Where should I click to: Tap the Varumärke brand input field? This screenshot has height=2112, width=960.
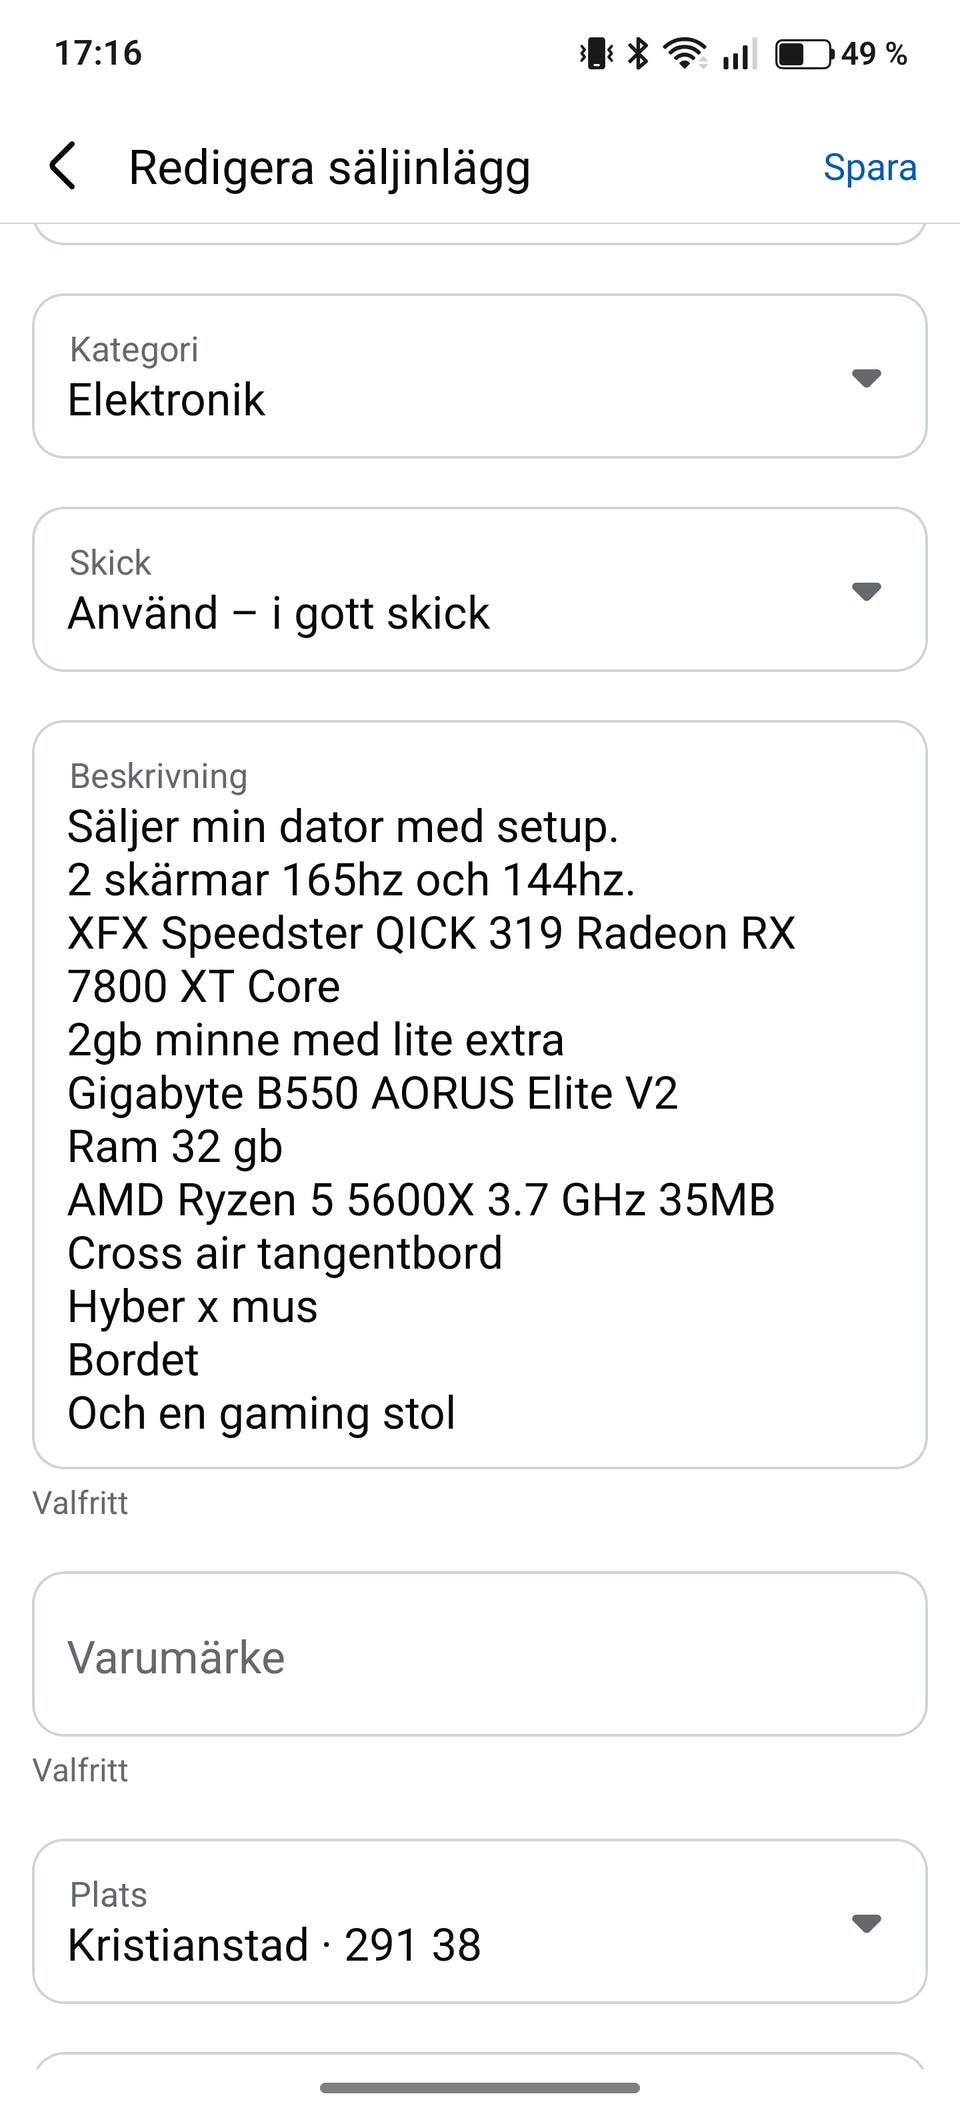[x=479, y=1657]
